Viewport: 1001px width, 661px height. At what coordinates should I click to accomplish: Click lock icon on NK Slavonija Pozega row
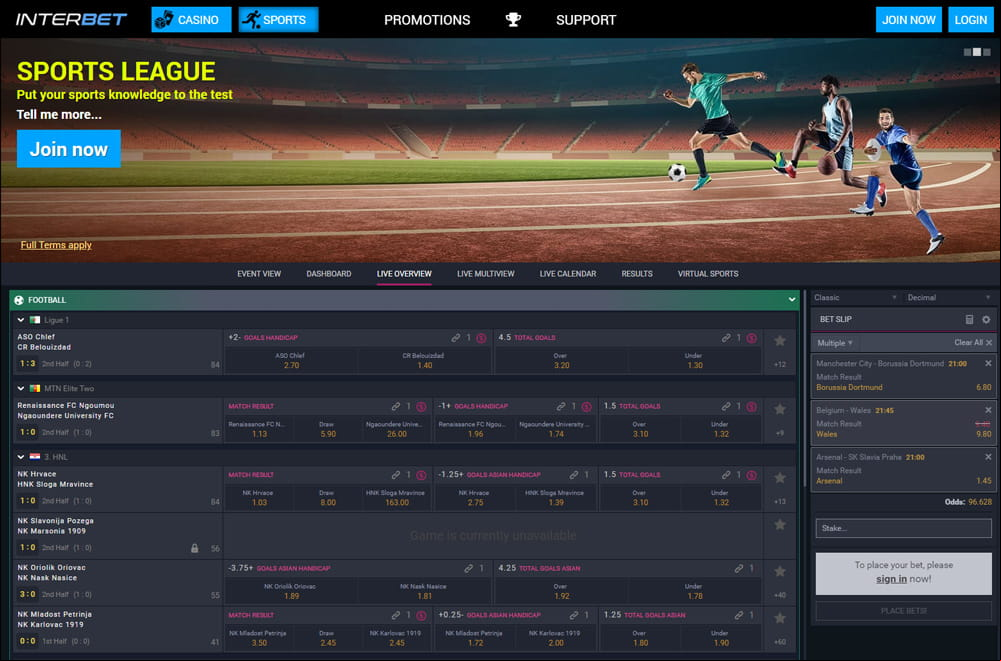(x=195, y=548)
